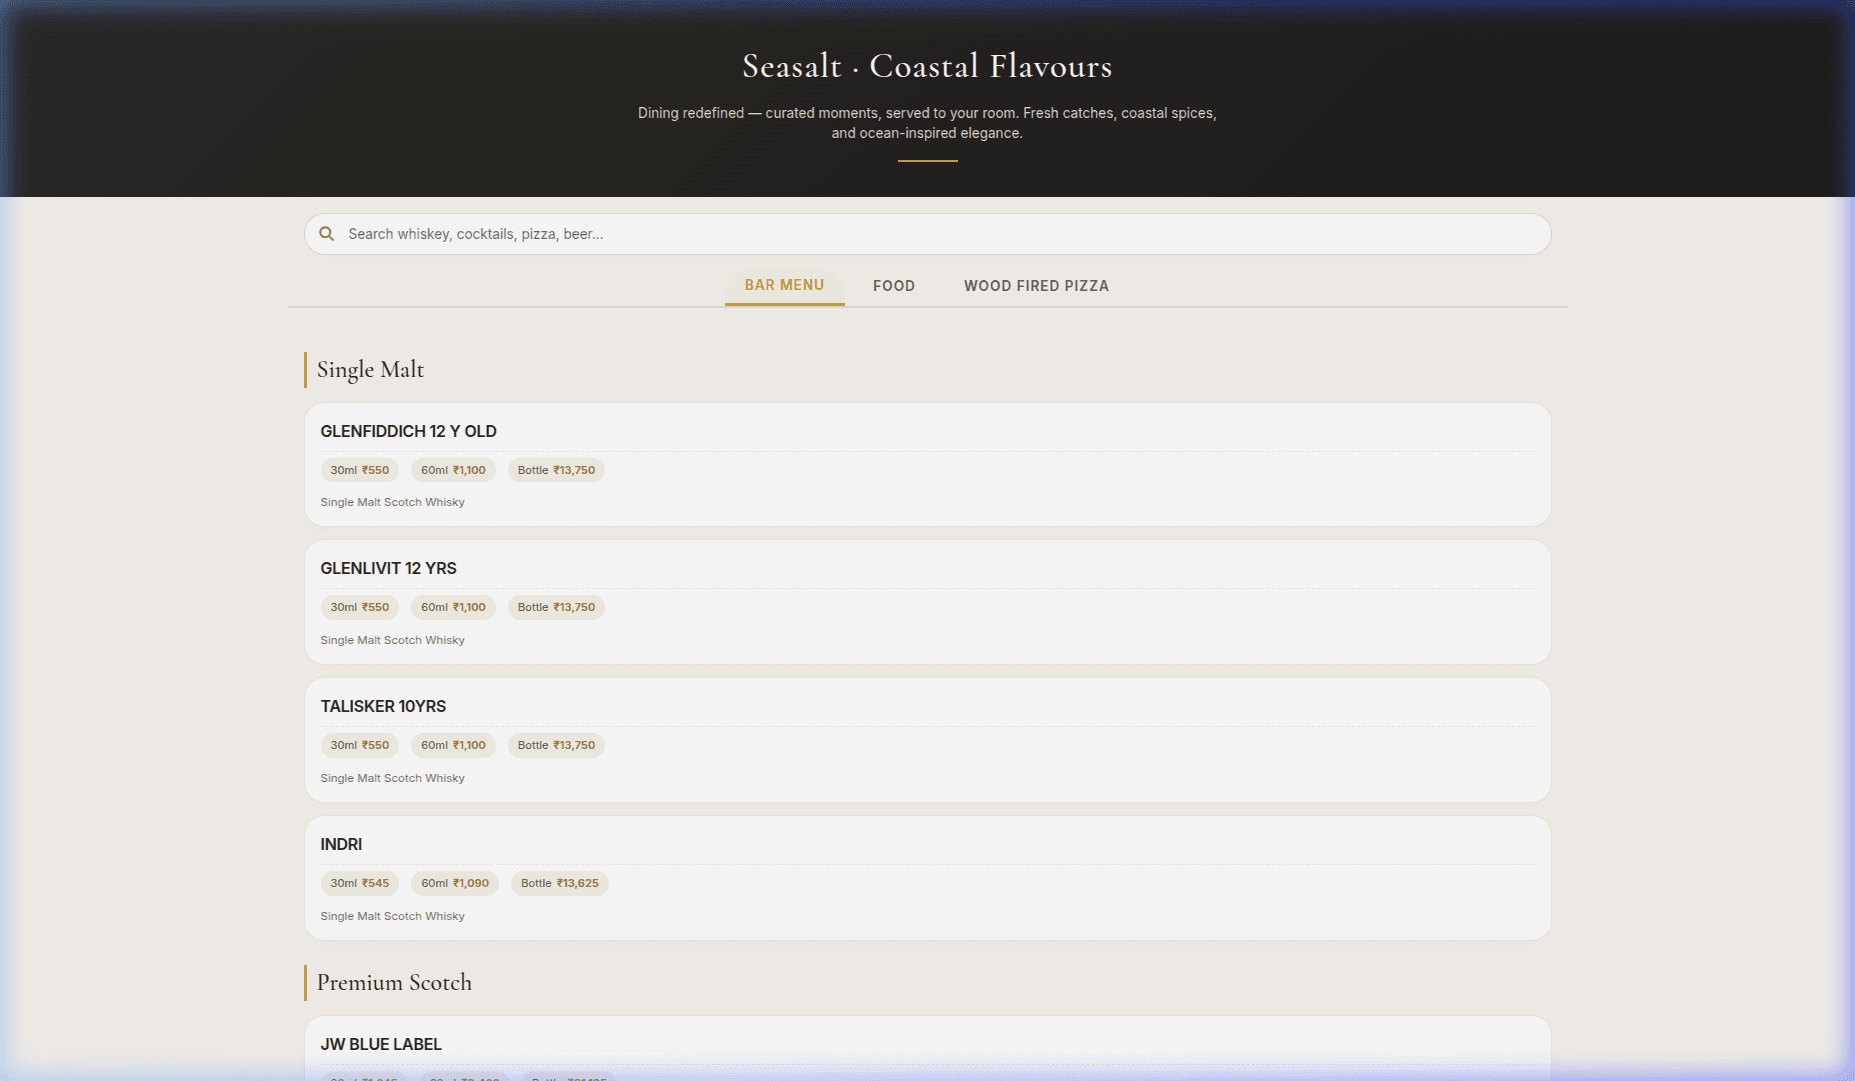
Task: Click Talisker's Single Malt Scotch Whisky description
Action: pyautogui.click(x=392, y=778)
